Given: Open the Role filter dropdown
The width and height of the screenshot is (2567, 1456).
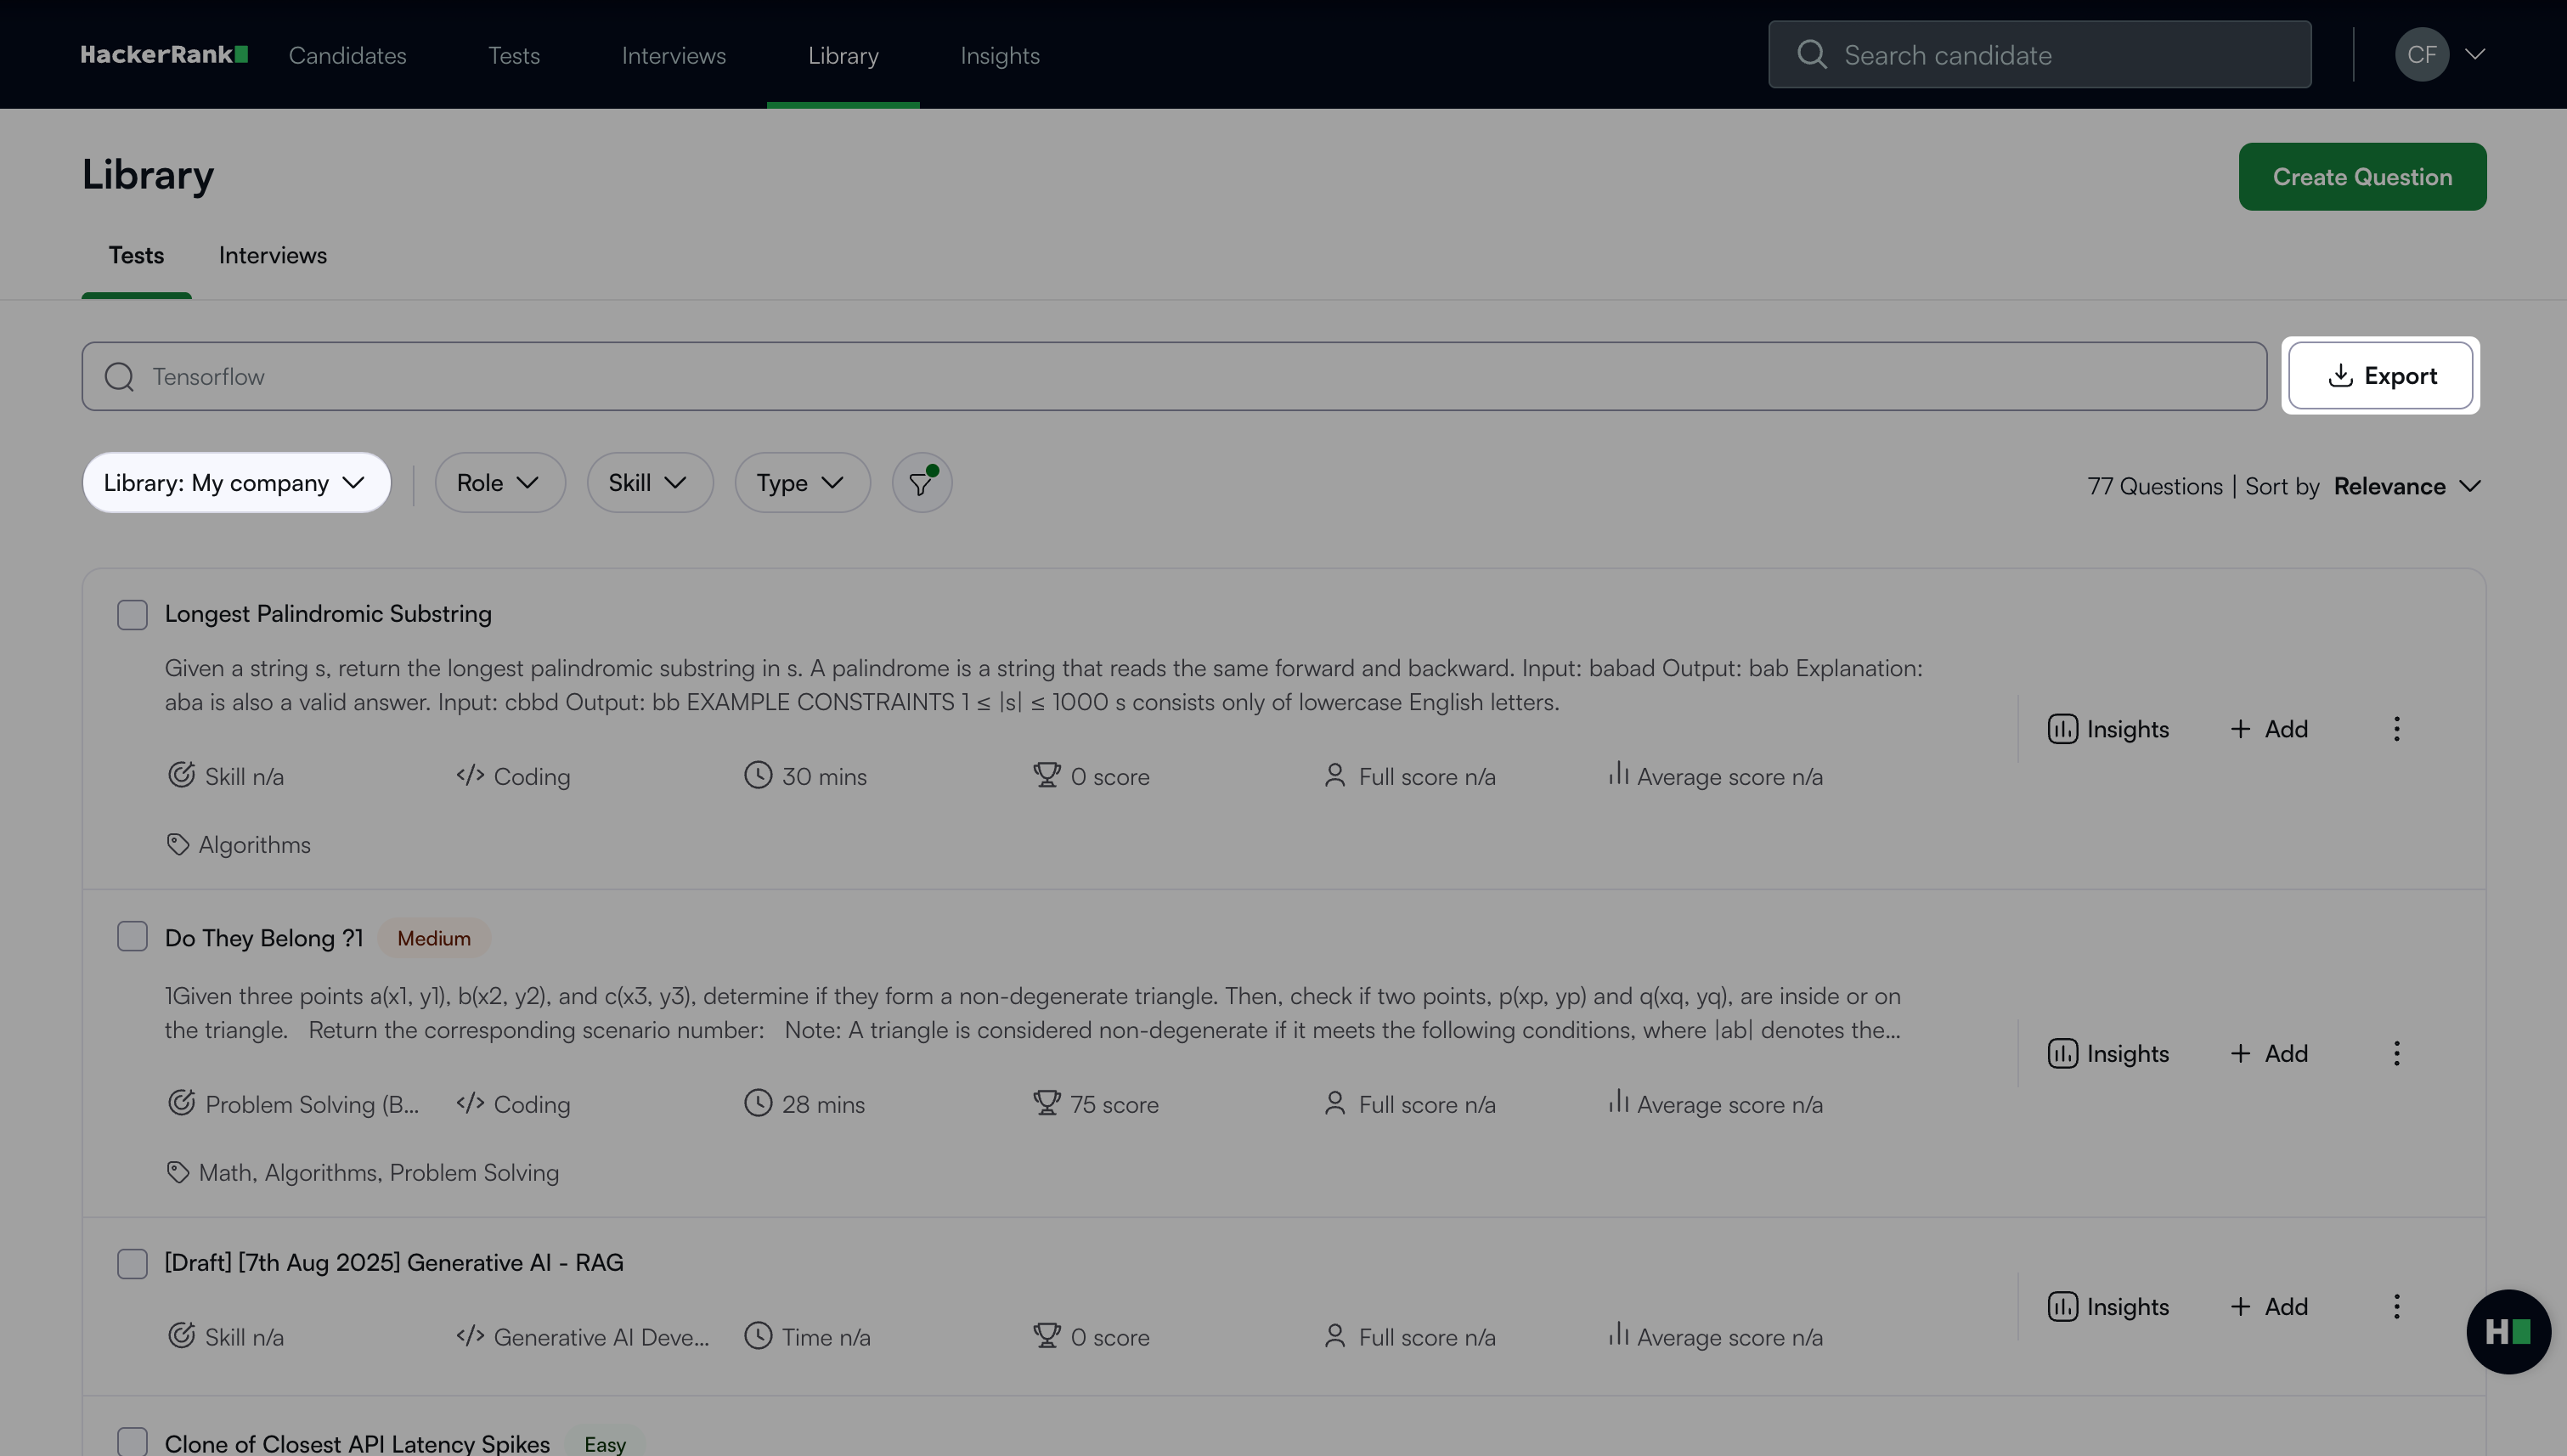Looking at the screenshot, I should [x=499, y=483].
